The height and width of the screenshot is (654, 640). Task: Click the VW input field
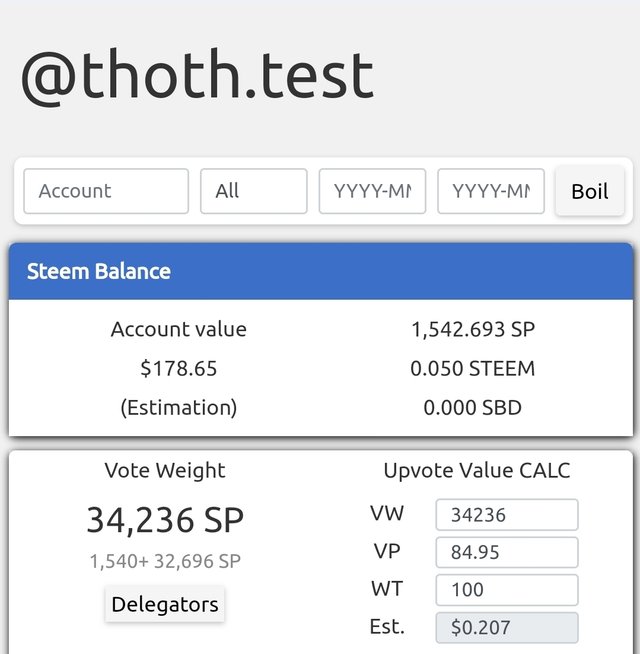(507, 515)
